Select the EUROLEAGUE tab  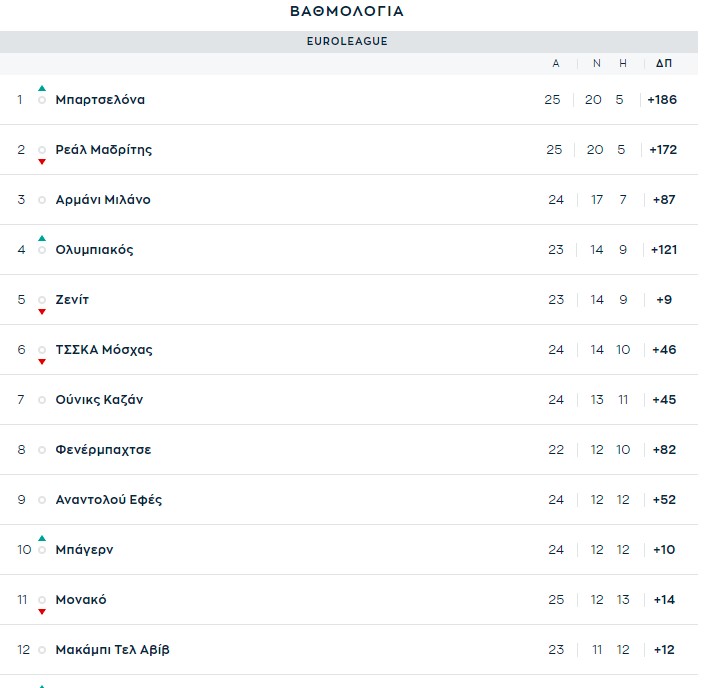(x=347, y=42)
